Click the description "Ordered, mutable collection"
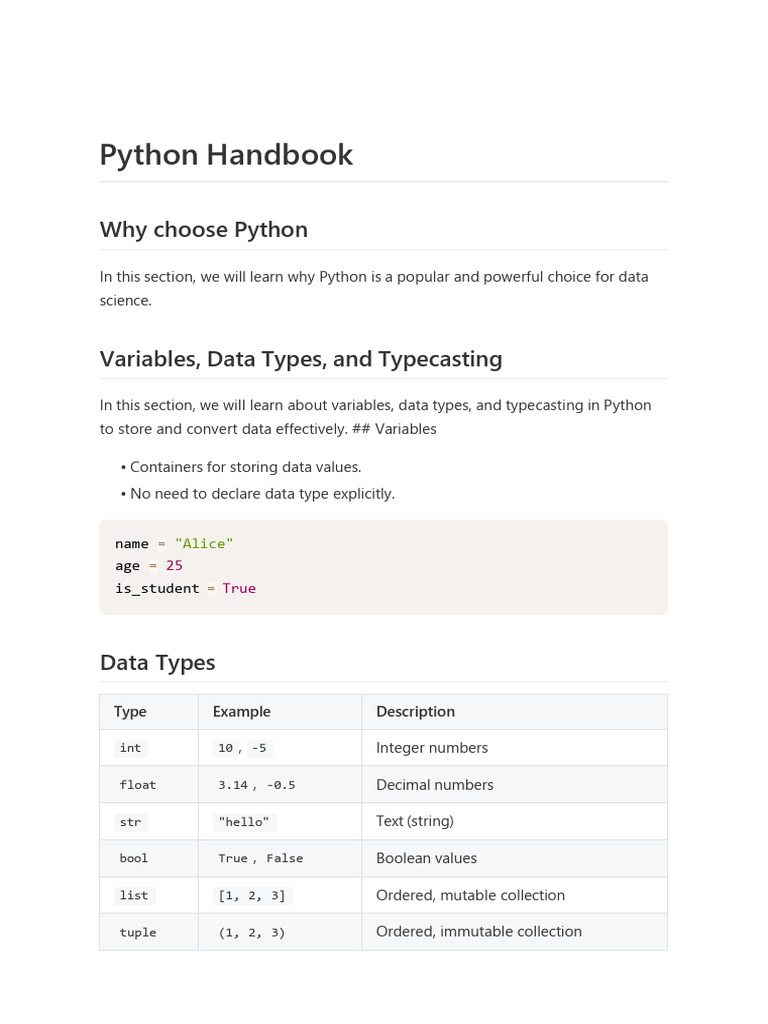 (x=470, y=895)
